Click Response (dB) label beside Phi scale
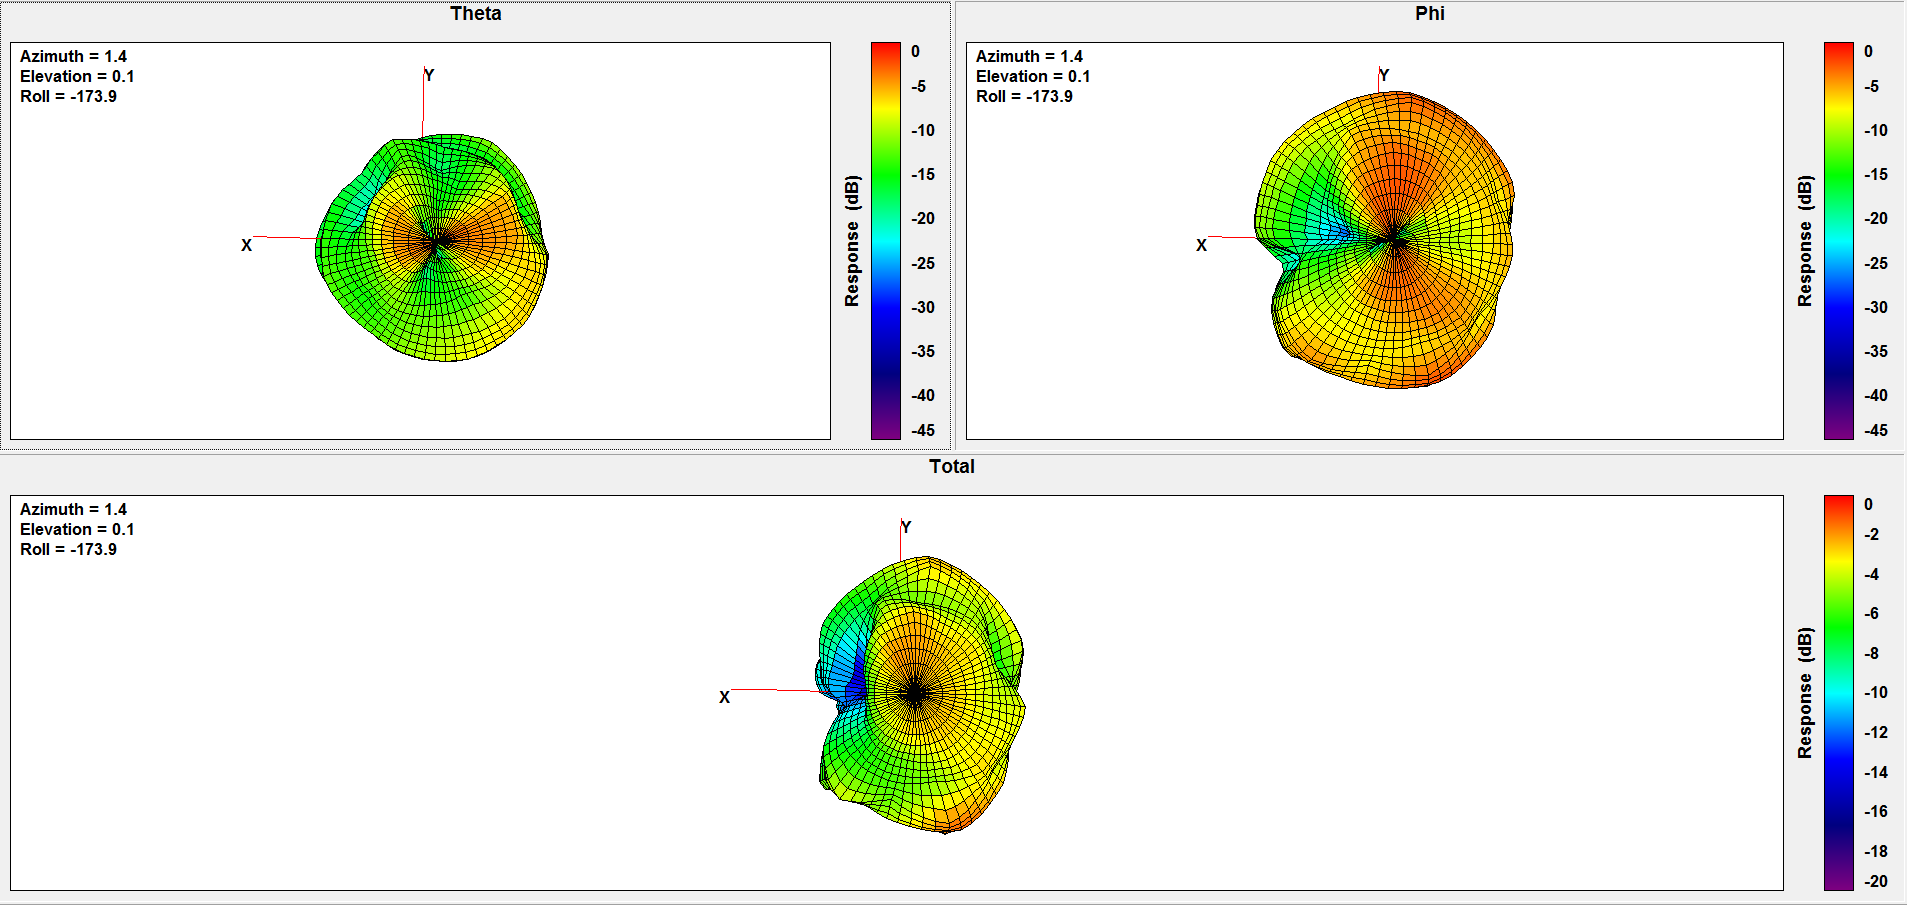Viewport: 1907px width, 905px height. [1805, 241]
